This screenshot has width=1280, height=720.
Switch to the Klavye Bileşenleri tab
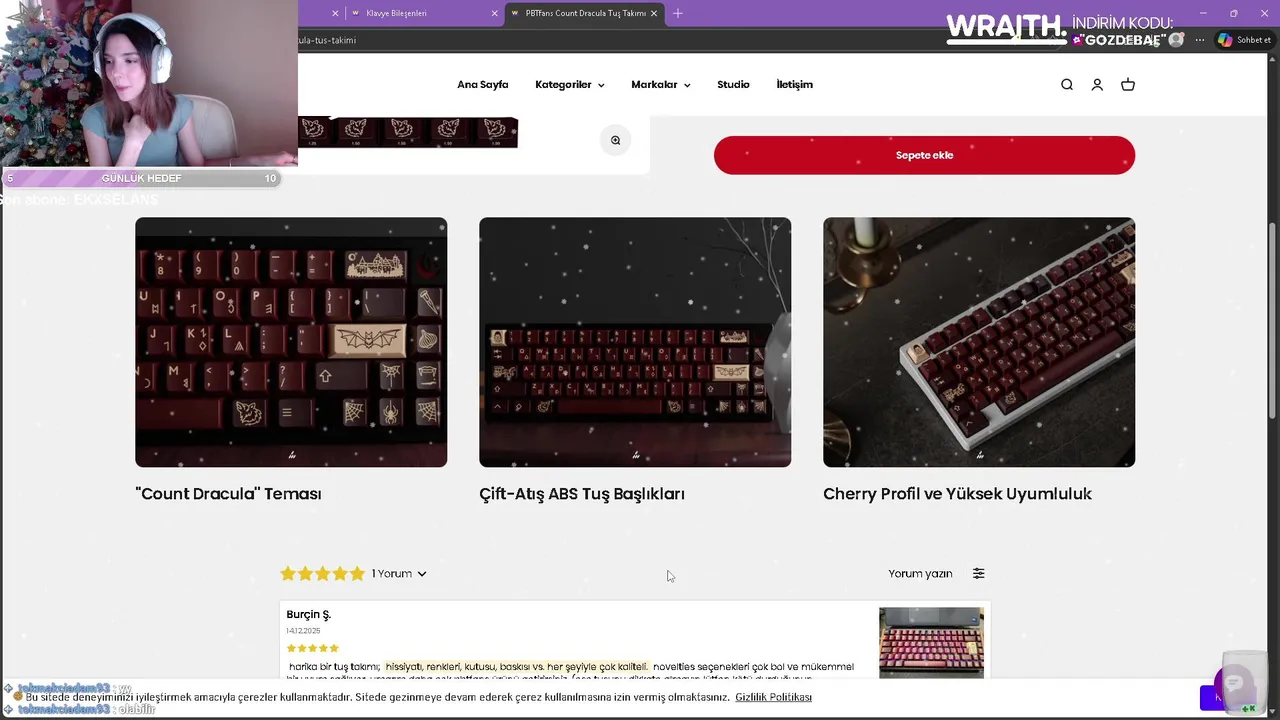(x=420, y=13)
